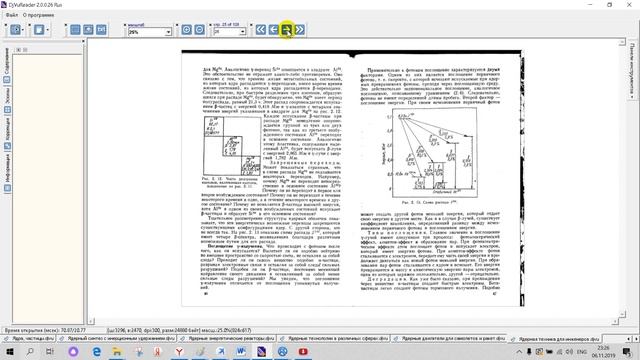Image resolution: width=640 pixels, height=360 pixels.
Task: Select the first layout icon in toolbar
Action: (75, 30)
